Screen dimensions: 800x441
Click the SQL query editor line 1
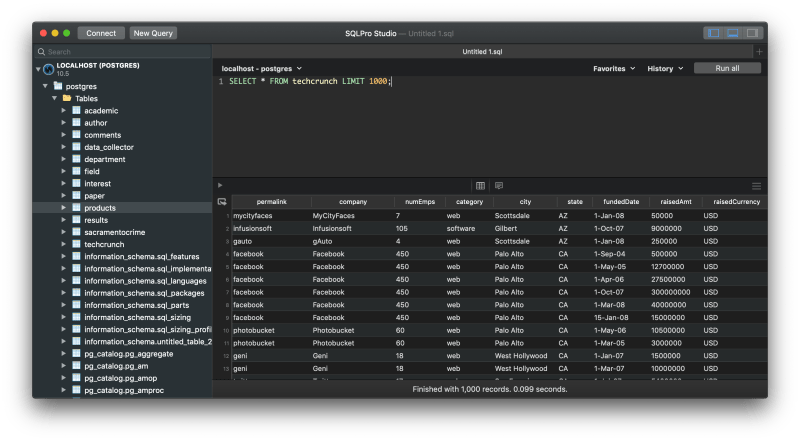pyautogui.click(x=490, y=81)
